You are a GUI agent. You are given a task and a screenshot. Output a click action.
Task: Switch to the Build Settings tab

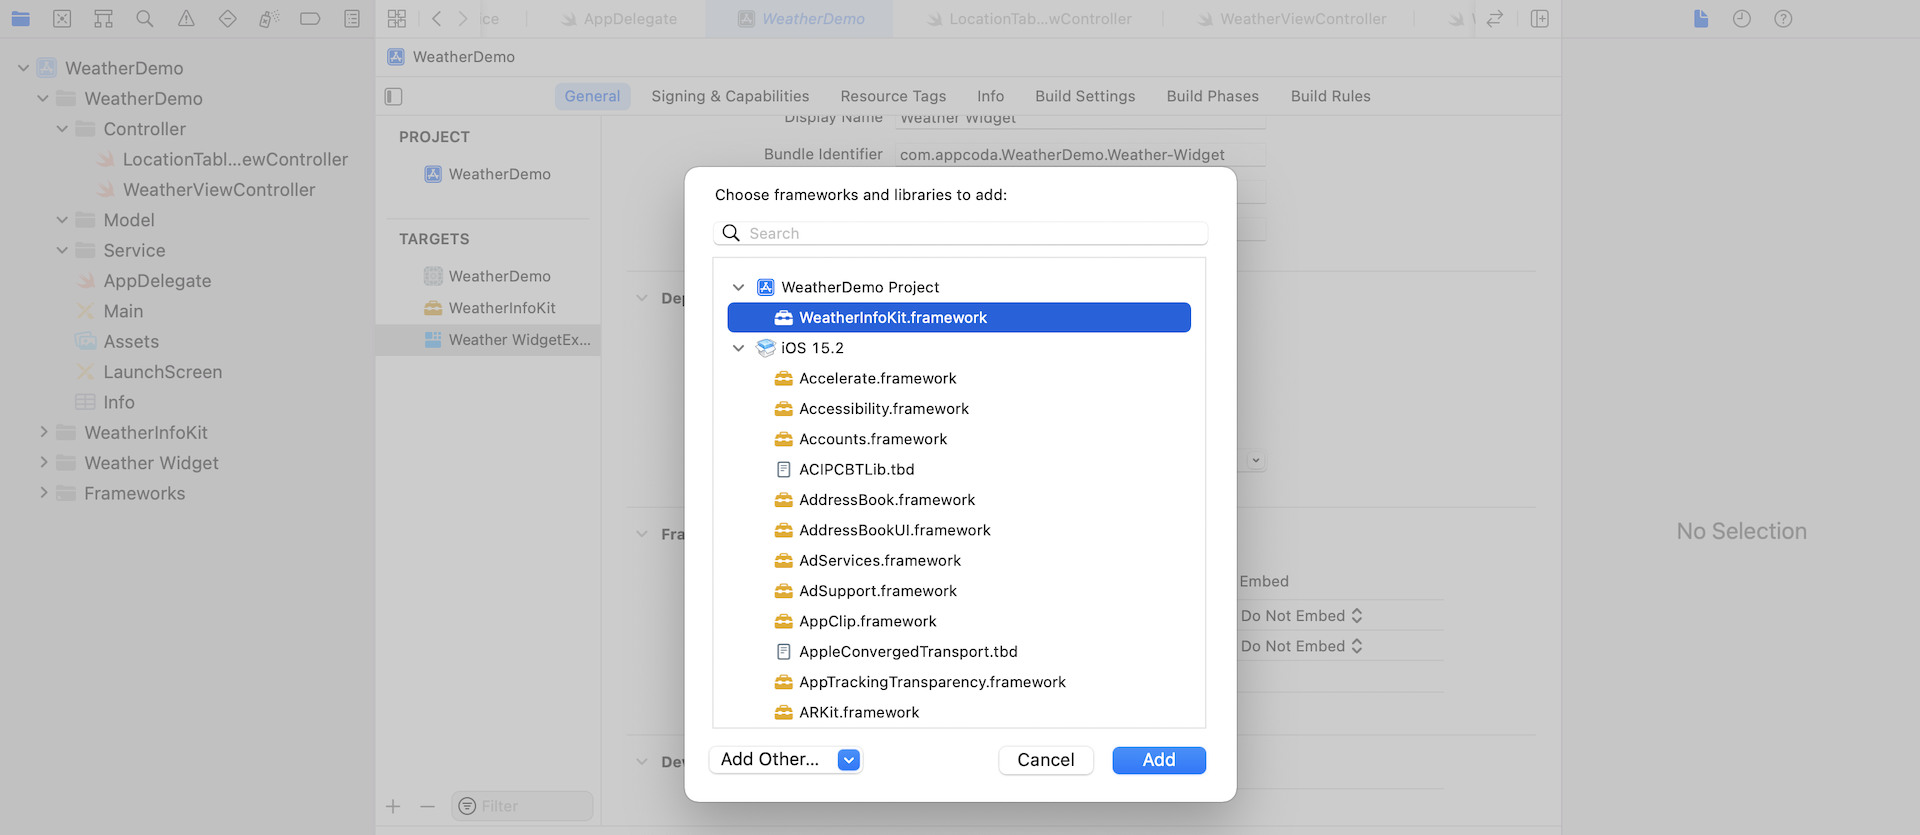(x=1085, y=96)
